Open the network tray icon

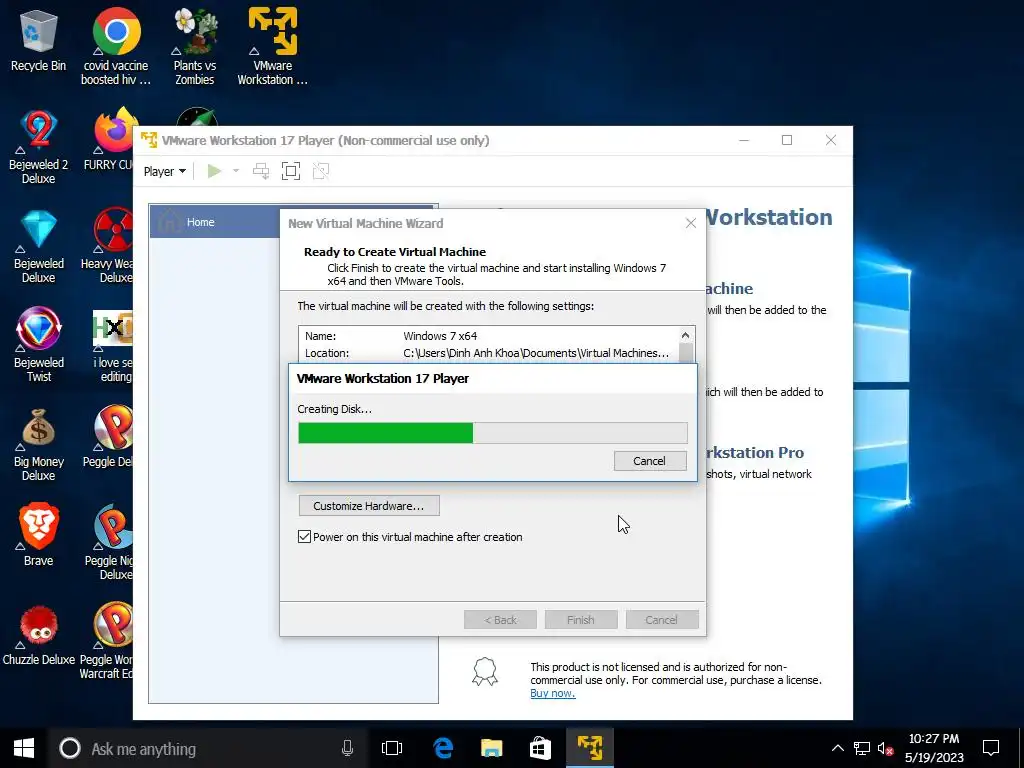coord(861,748)
